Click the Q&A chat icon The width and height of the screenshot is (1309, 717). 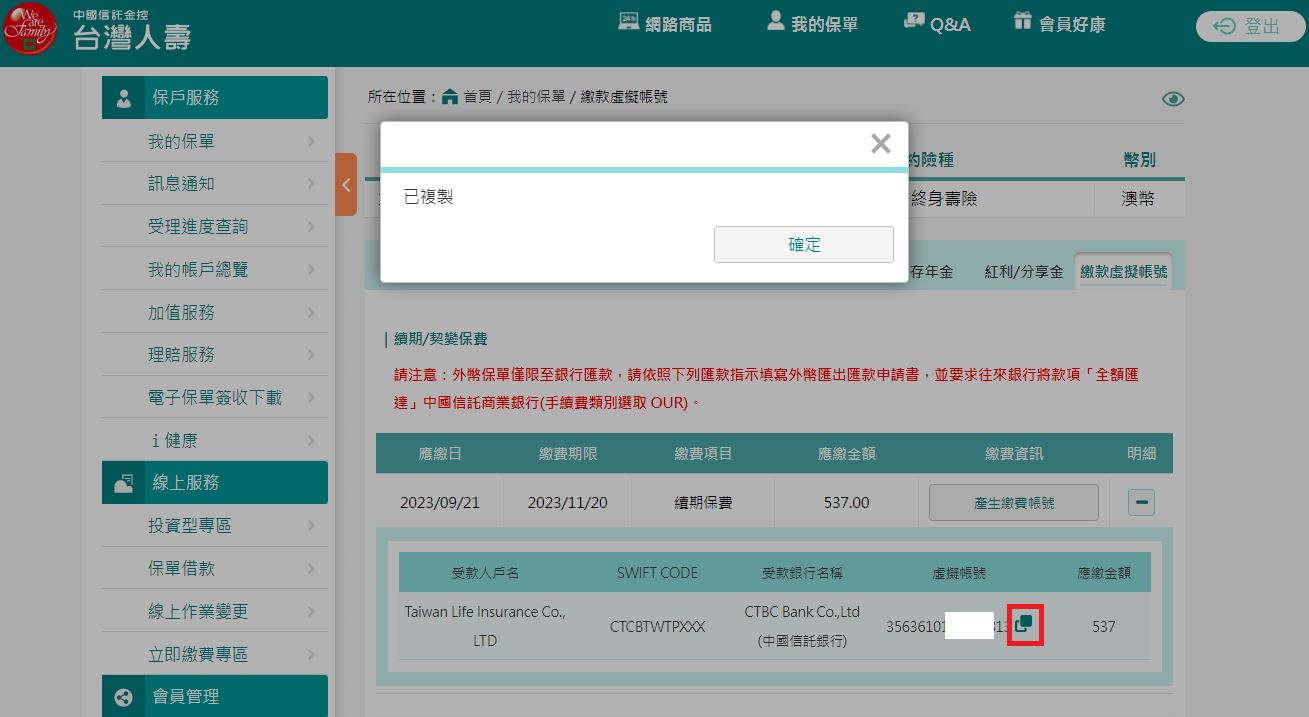point(913,20)
